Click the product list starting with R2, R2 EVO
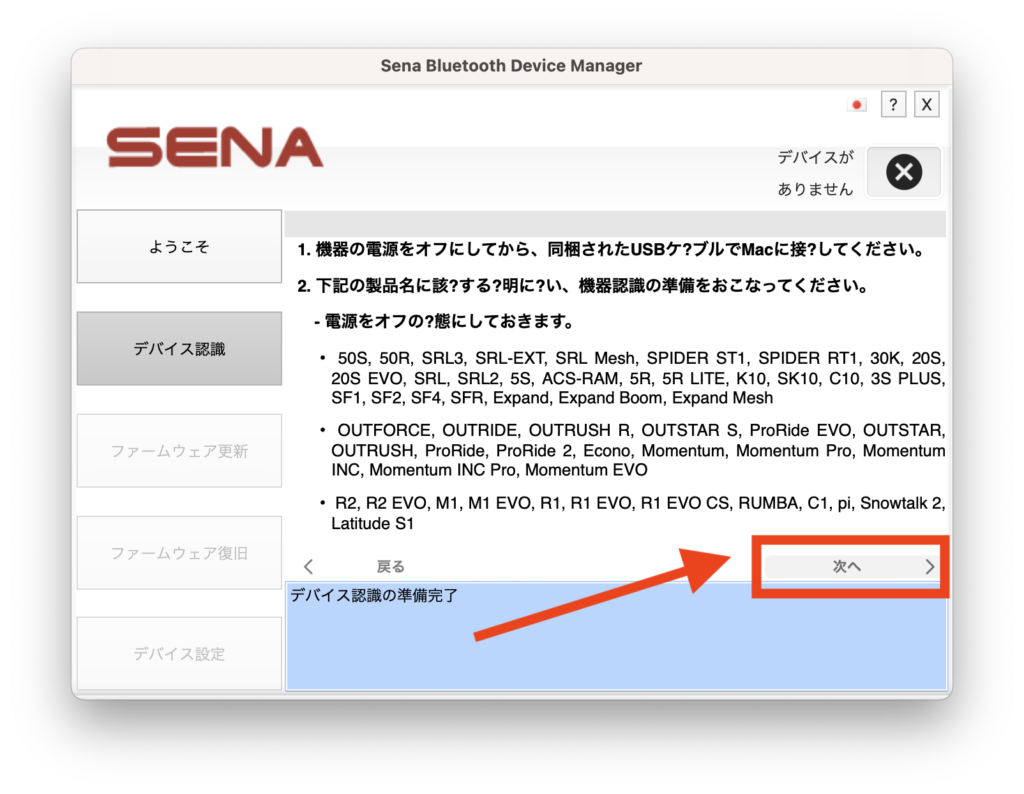1024x794 pixels. coord(637,513)
